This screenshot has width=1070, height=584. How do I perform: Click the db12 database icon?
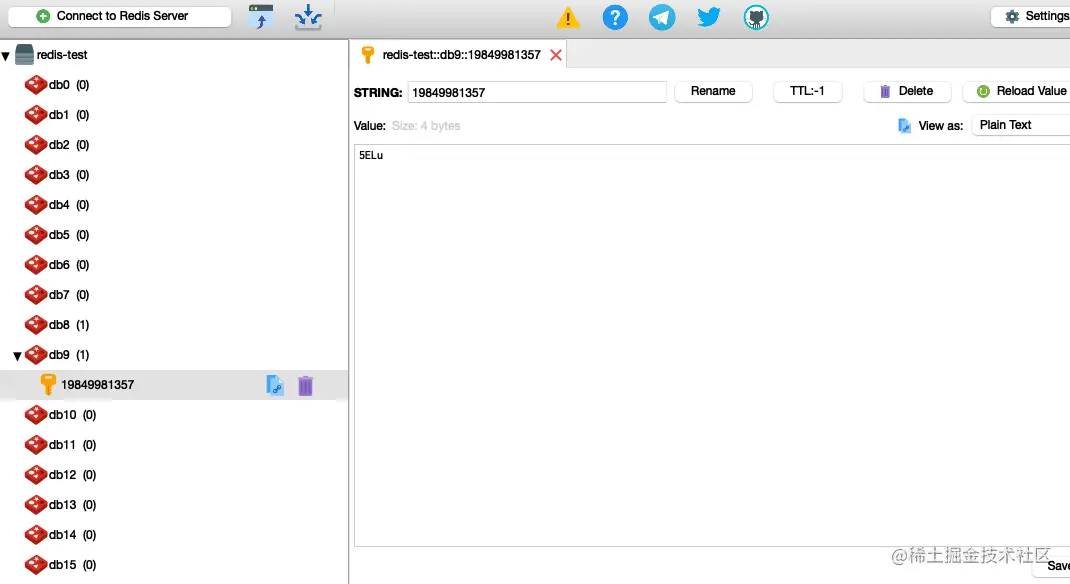pyautogui.click(x=35, y=475)
